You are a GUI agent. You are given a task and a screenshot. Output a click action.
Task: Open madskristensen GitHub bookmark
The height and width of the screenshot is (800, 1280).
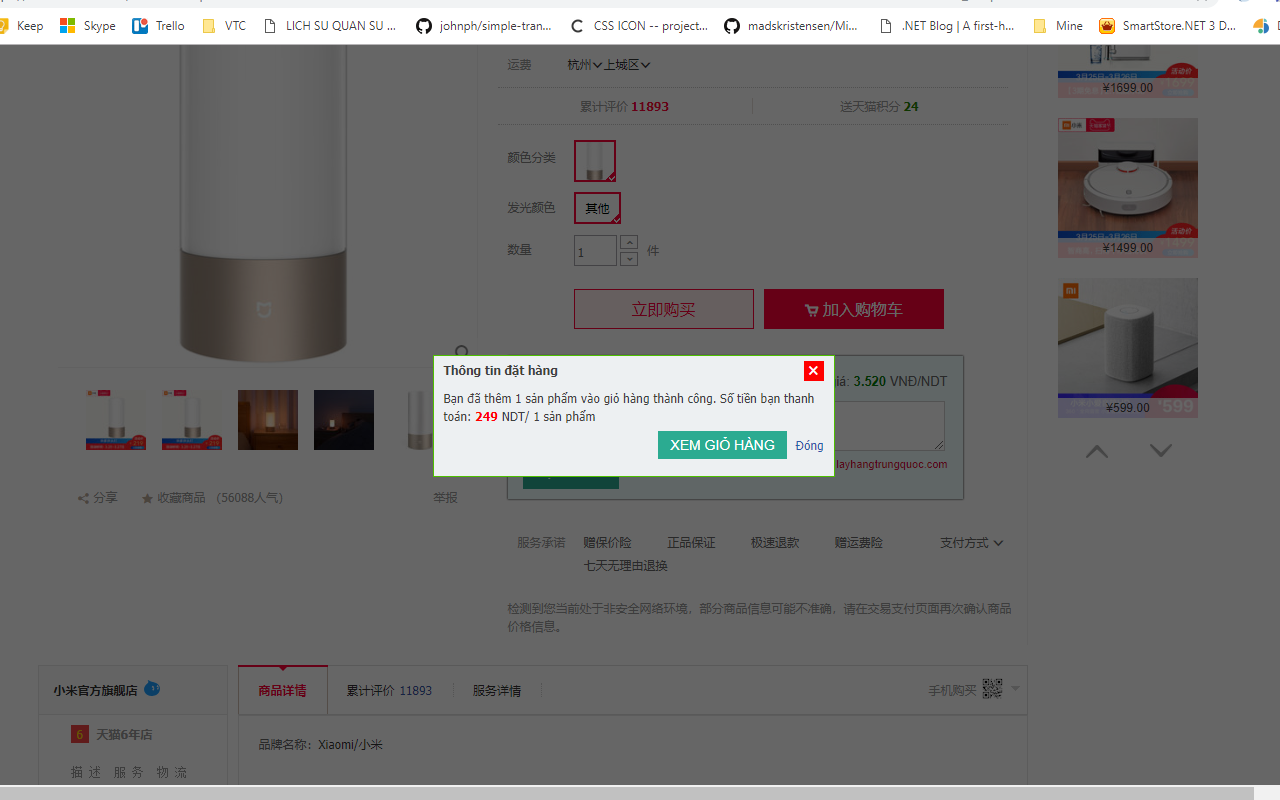pyautogui.click(x=792, y=26)
